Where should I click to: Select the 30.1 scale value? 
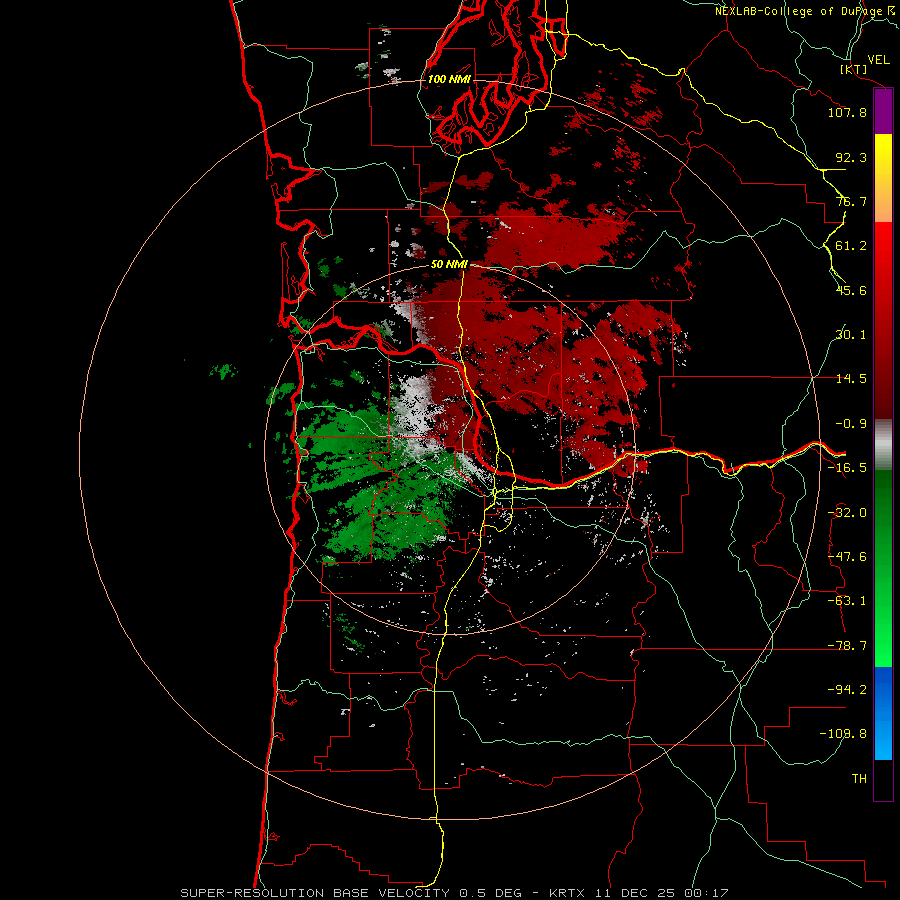click(851, 335)
